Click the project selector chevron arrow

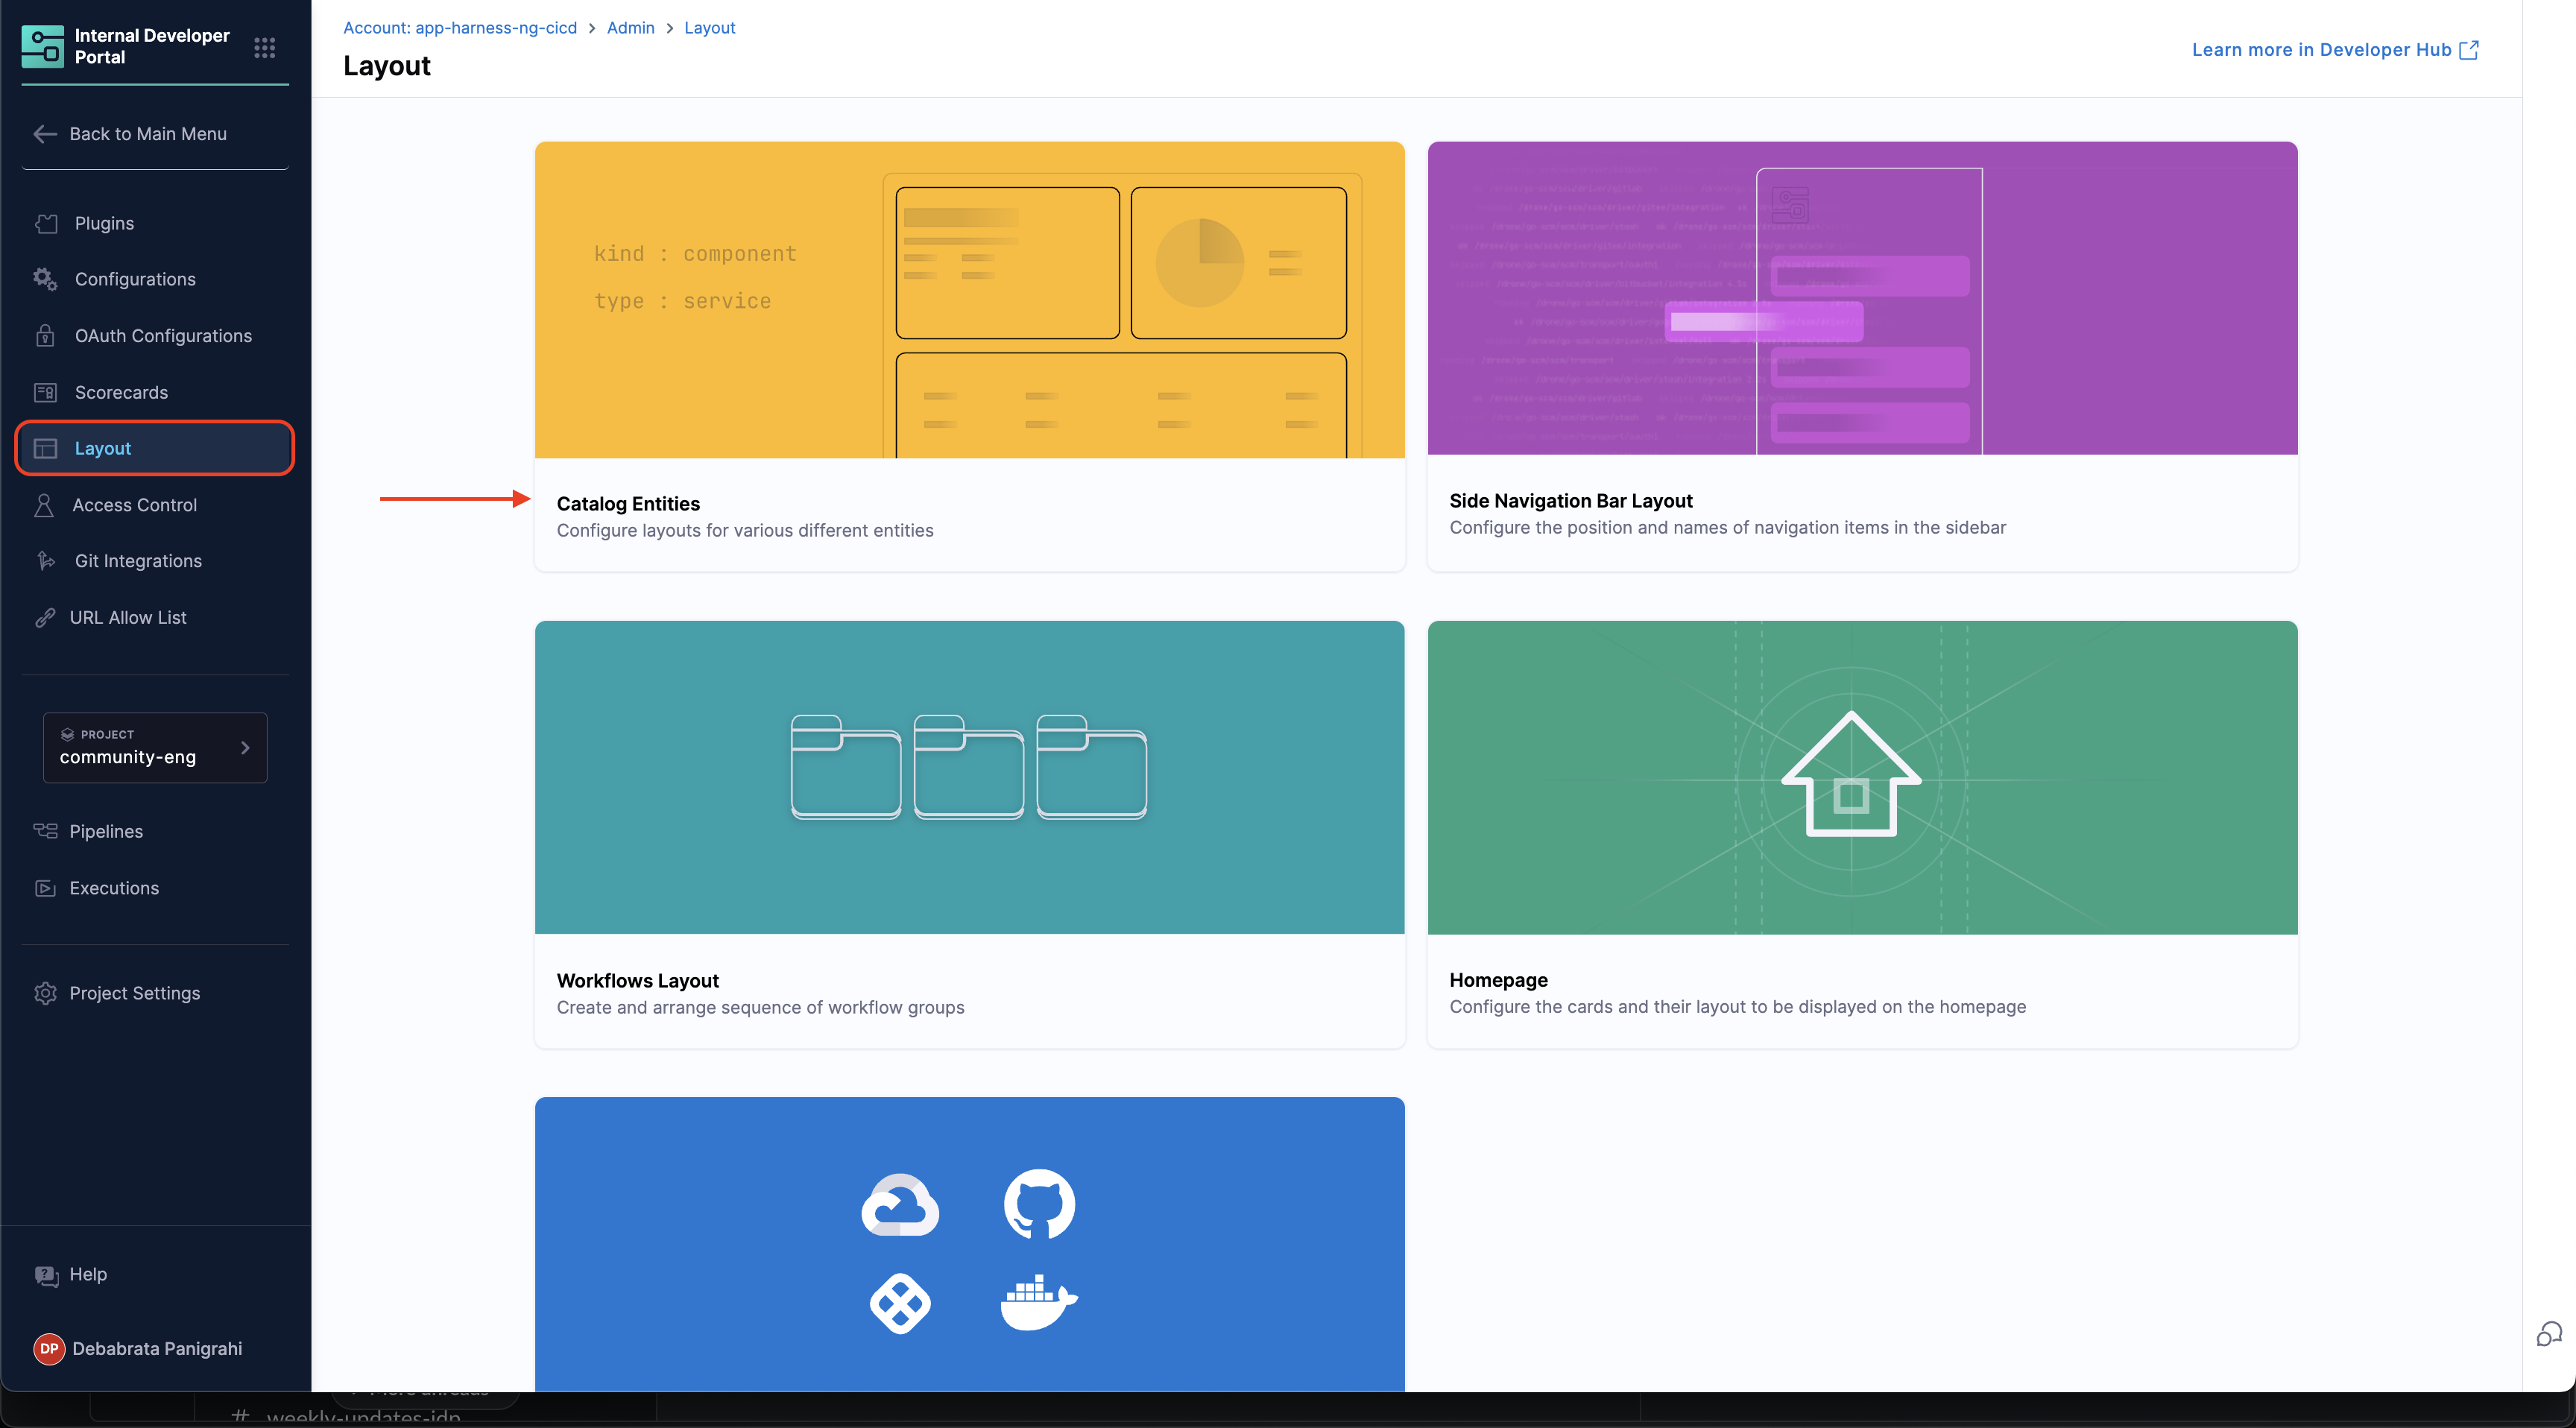tap(245, 747)
